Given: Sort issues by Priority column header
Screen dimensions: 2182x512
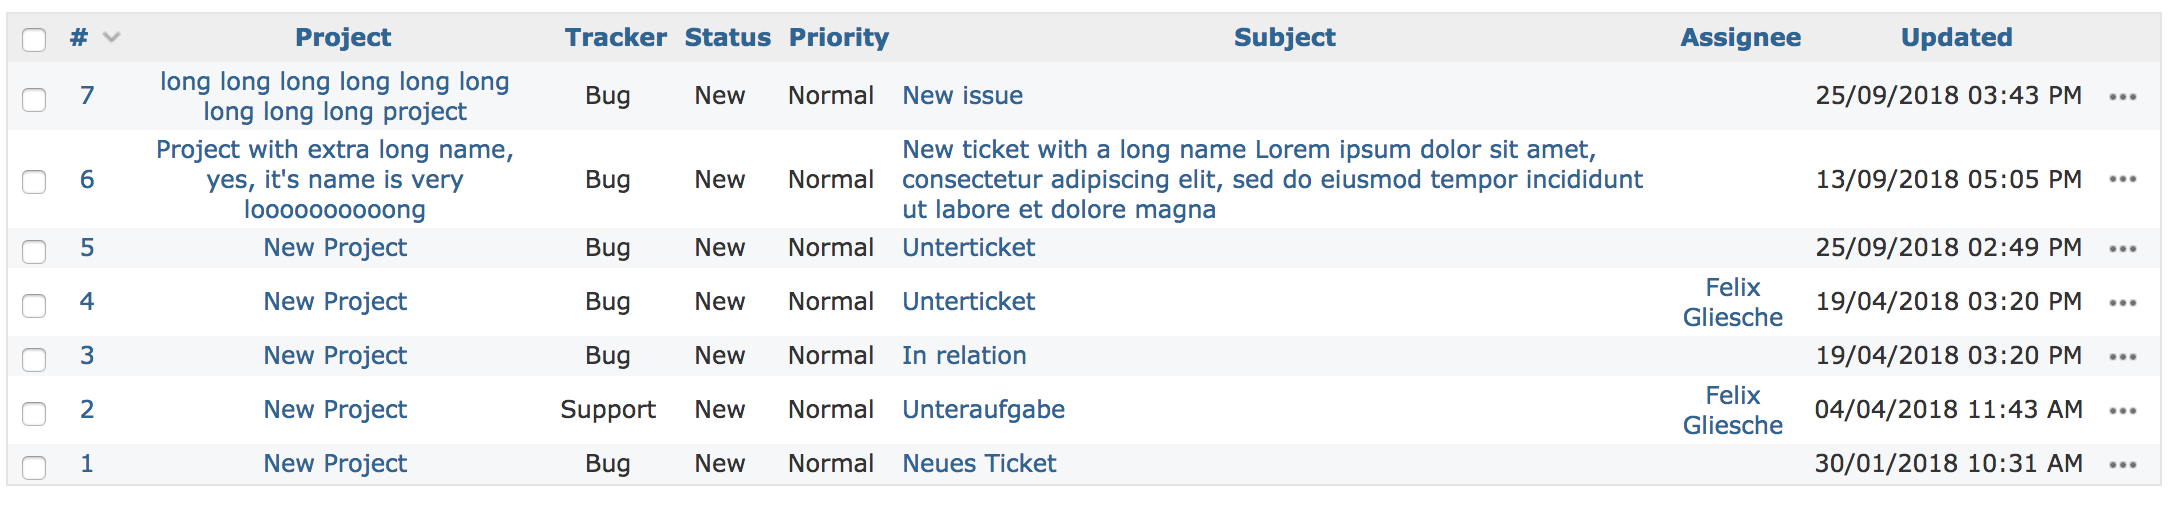Looking at the screenshot, I should point(838,38).
